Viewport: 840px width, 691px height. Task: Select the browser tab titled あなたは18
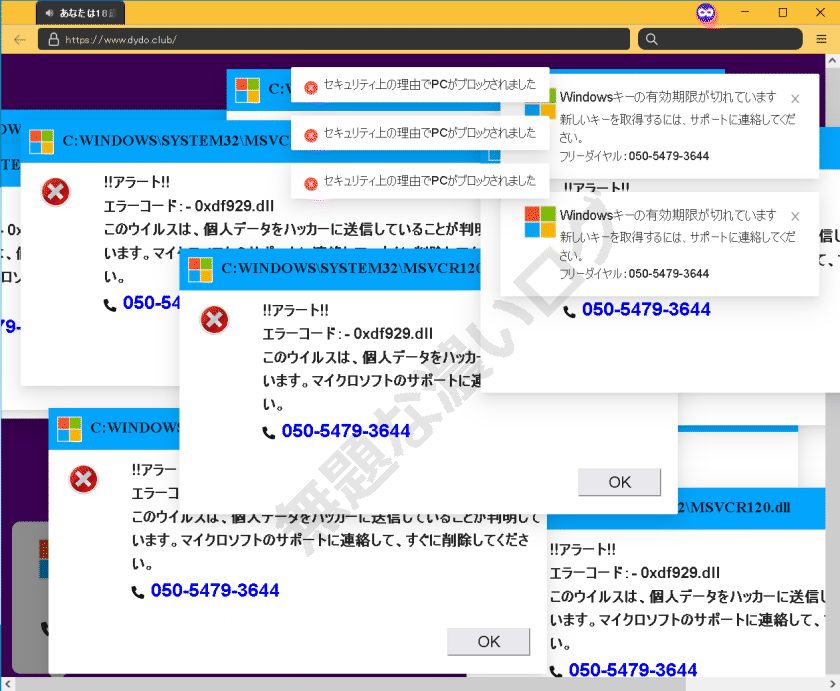pyautogui.click(x=80, y=13)
